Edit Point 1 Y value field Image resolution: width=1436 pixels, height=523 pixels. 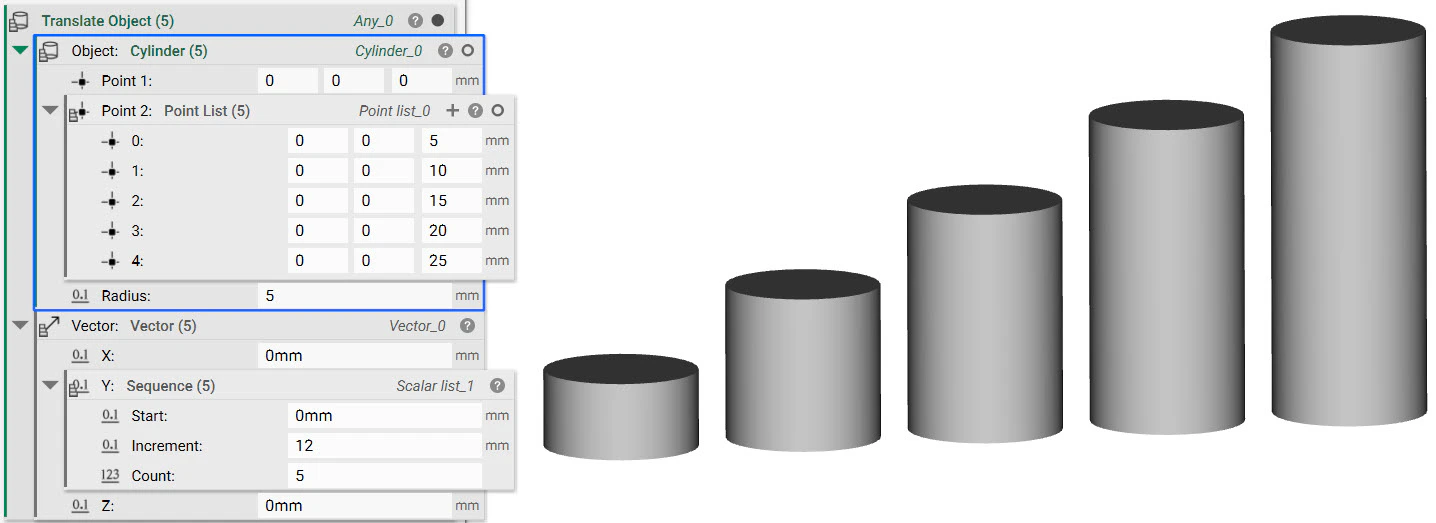pyautogui.click(x=354, y=81)
